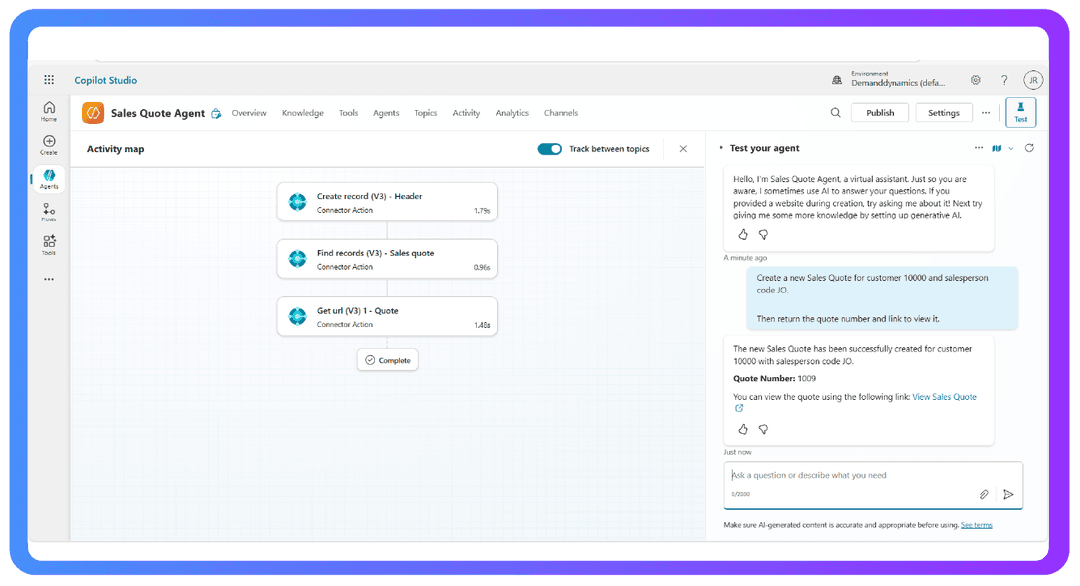Screen dimensions: 1080x586
Task: Click the Publish button
Action: click(x=880, y=113)
